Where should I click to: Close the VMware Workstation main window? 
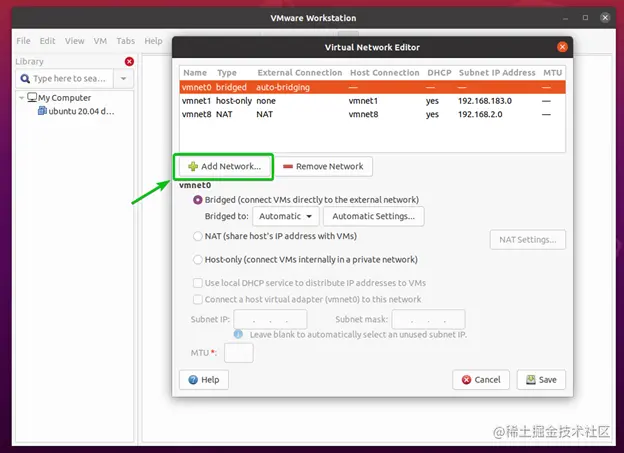click(605, 18)
